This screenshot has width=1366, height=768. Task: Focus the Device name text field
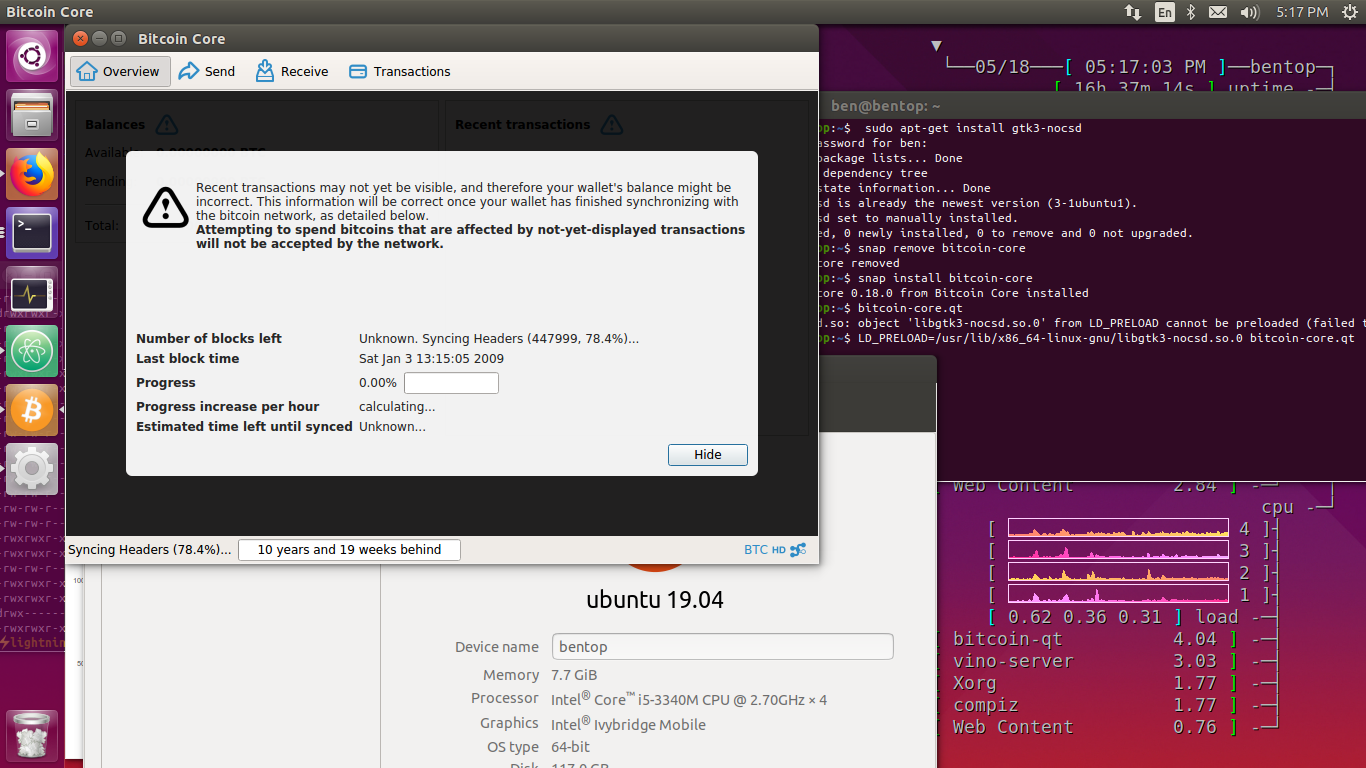(x=722, y=646)
